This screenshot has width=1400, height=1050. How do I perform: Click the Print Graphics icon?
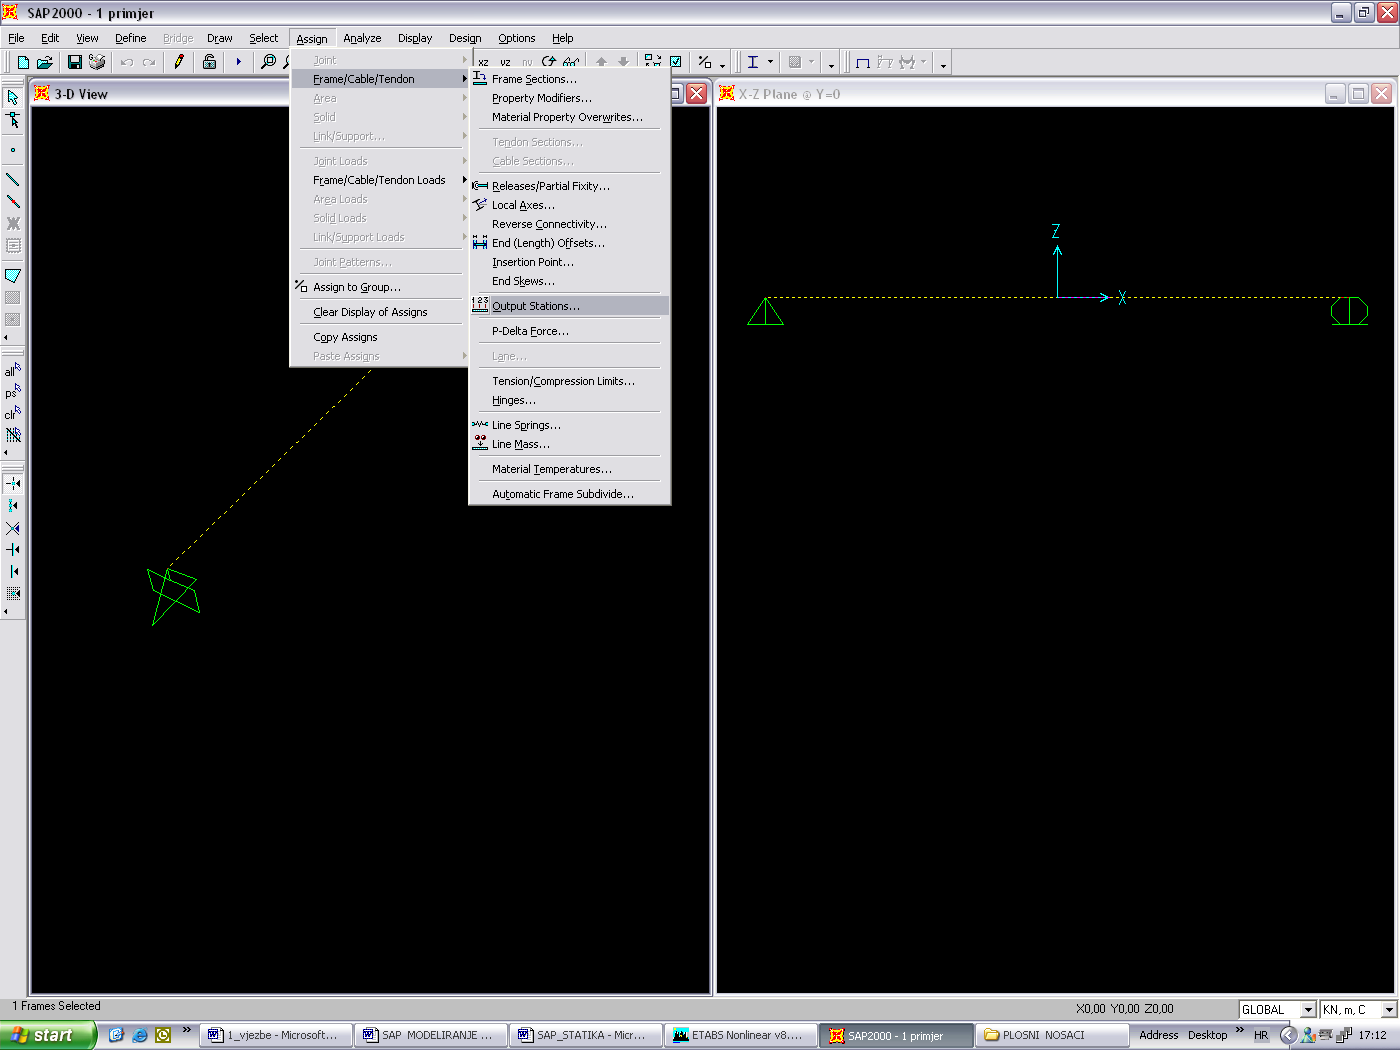coord(97,62)
